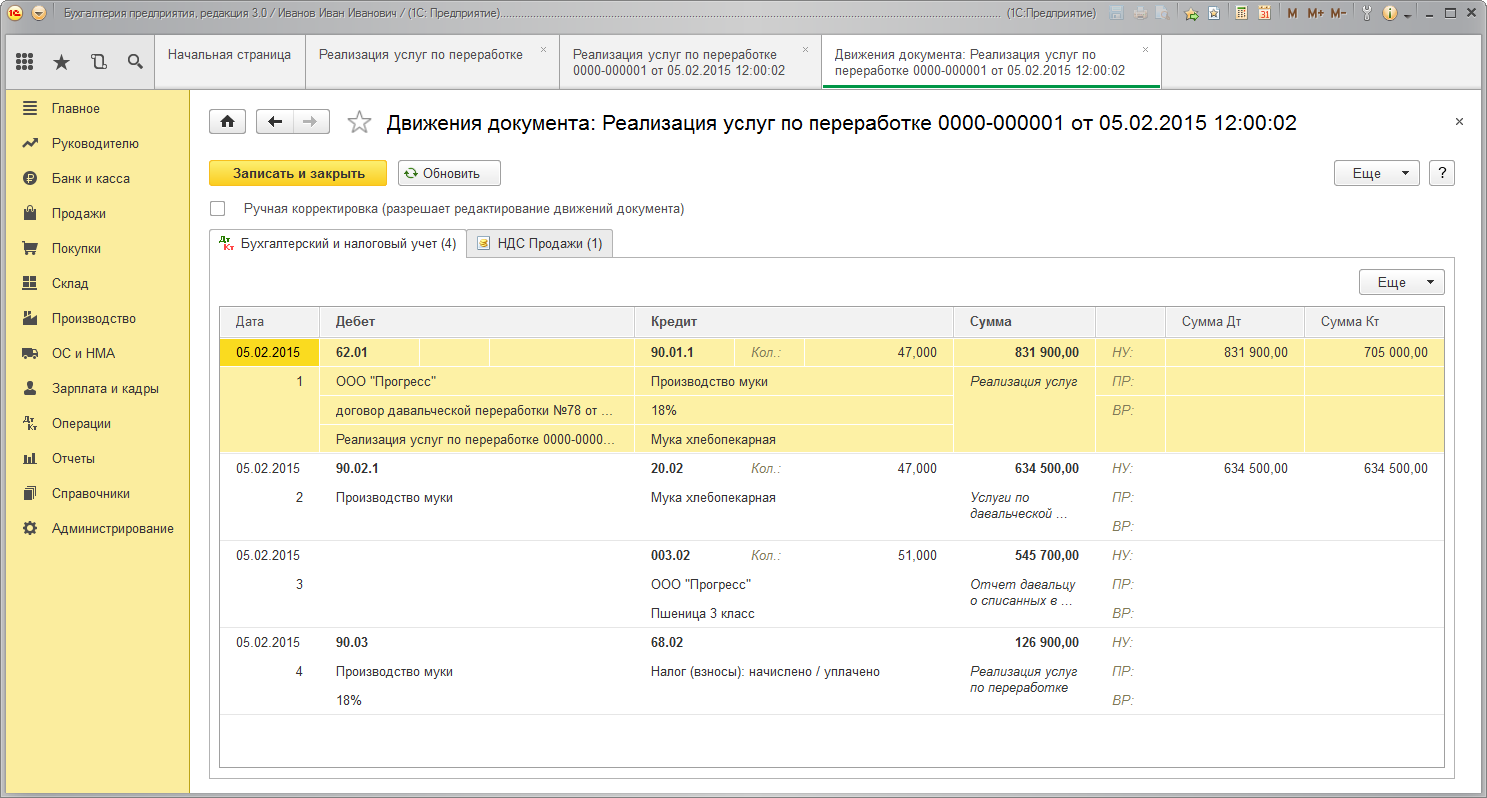Click the Save disk icon in title bar
The image size is (1487, 798).
click(1115, 13)
